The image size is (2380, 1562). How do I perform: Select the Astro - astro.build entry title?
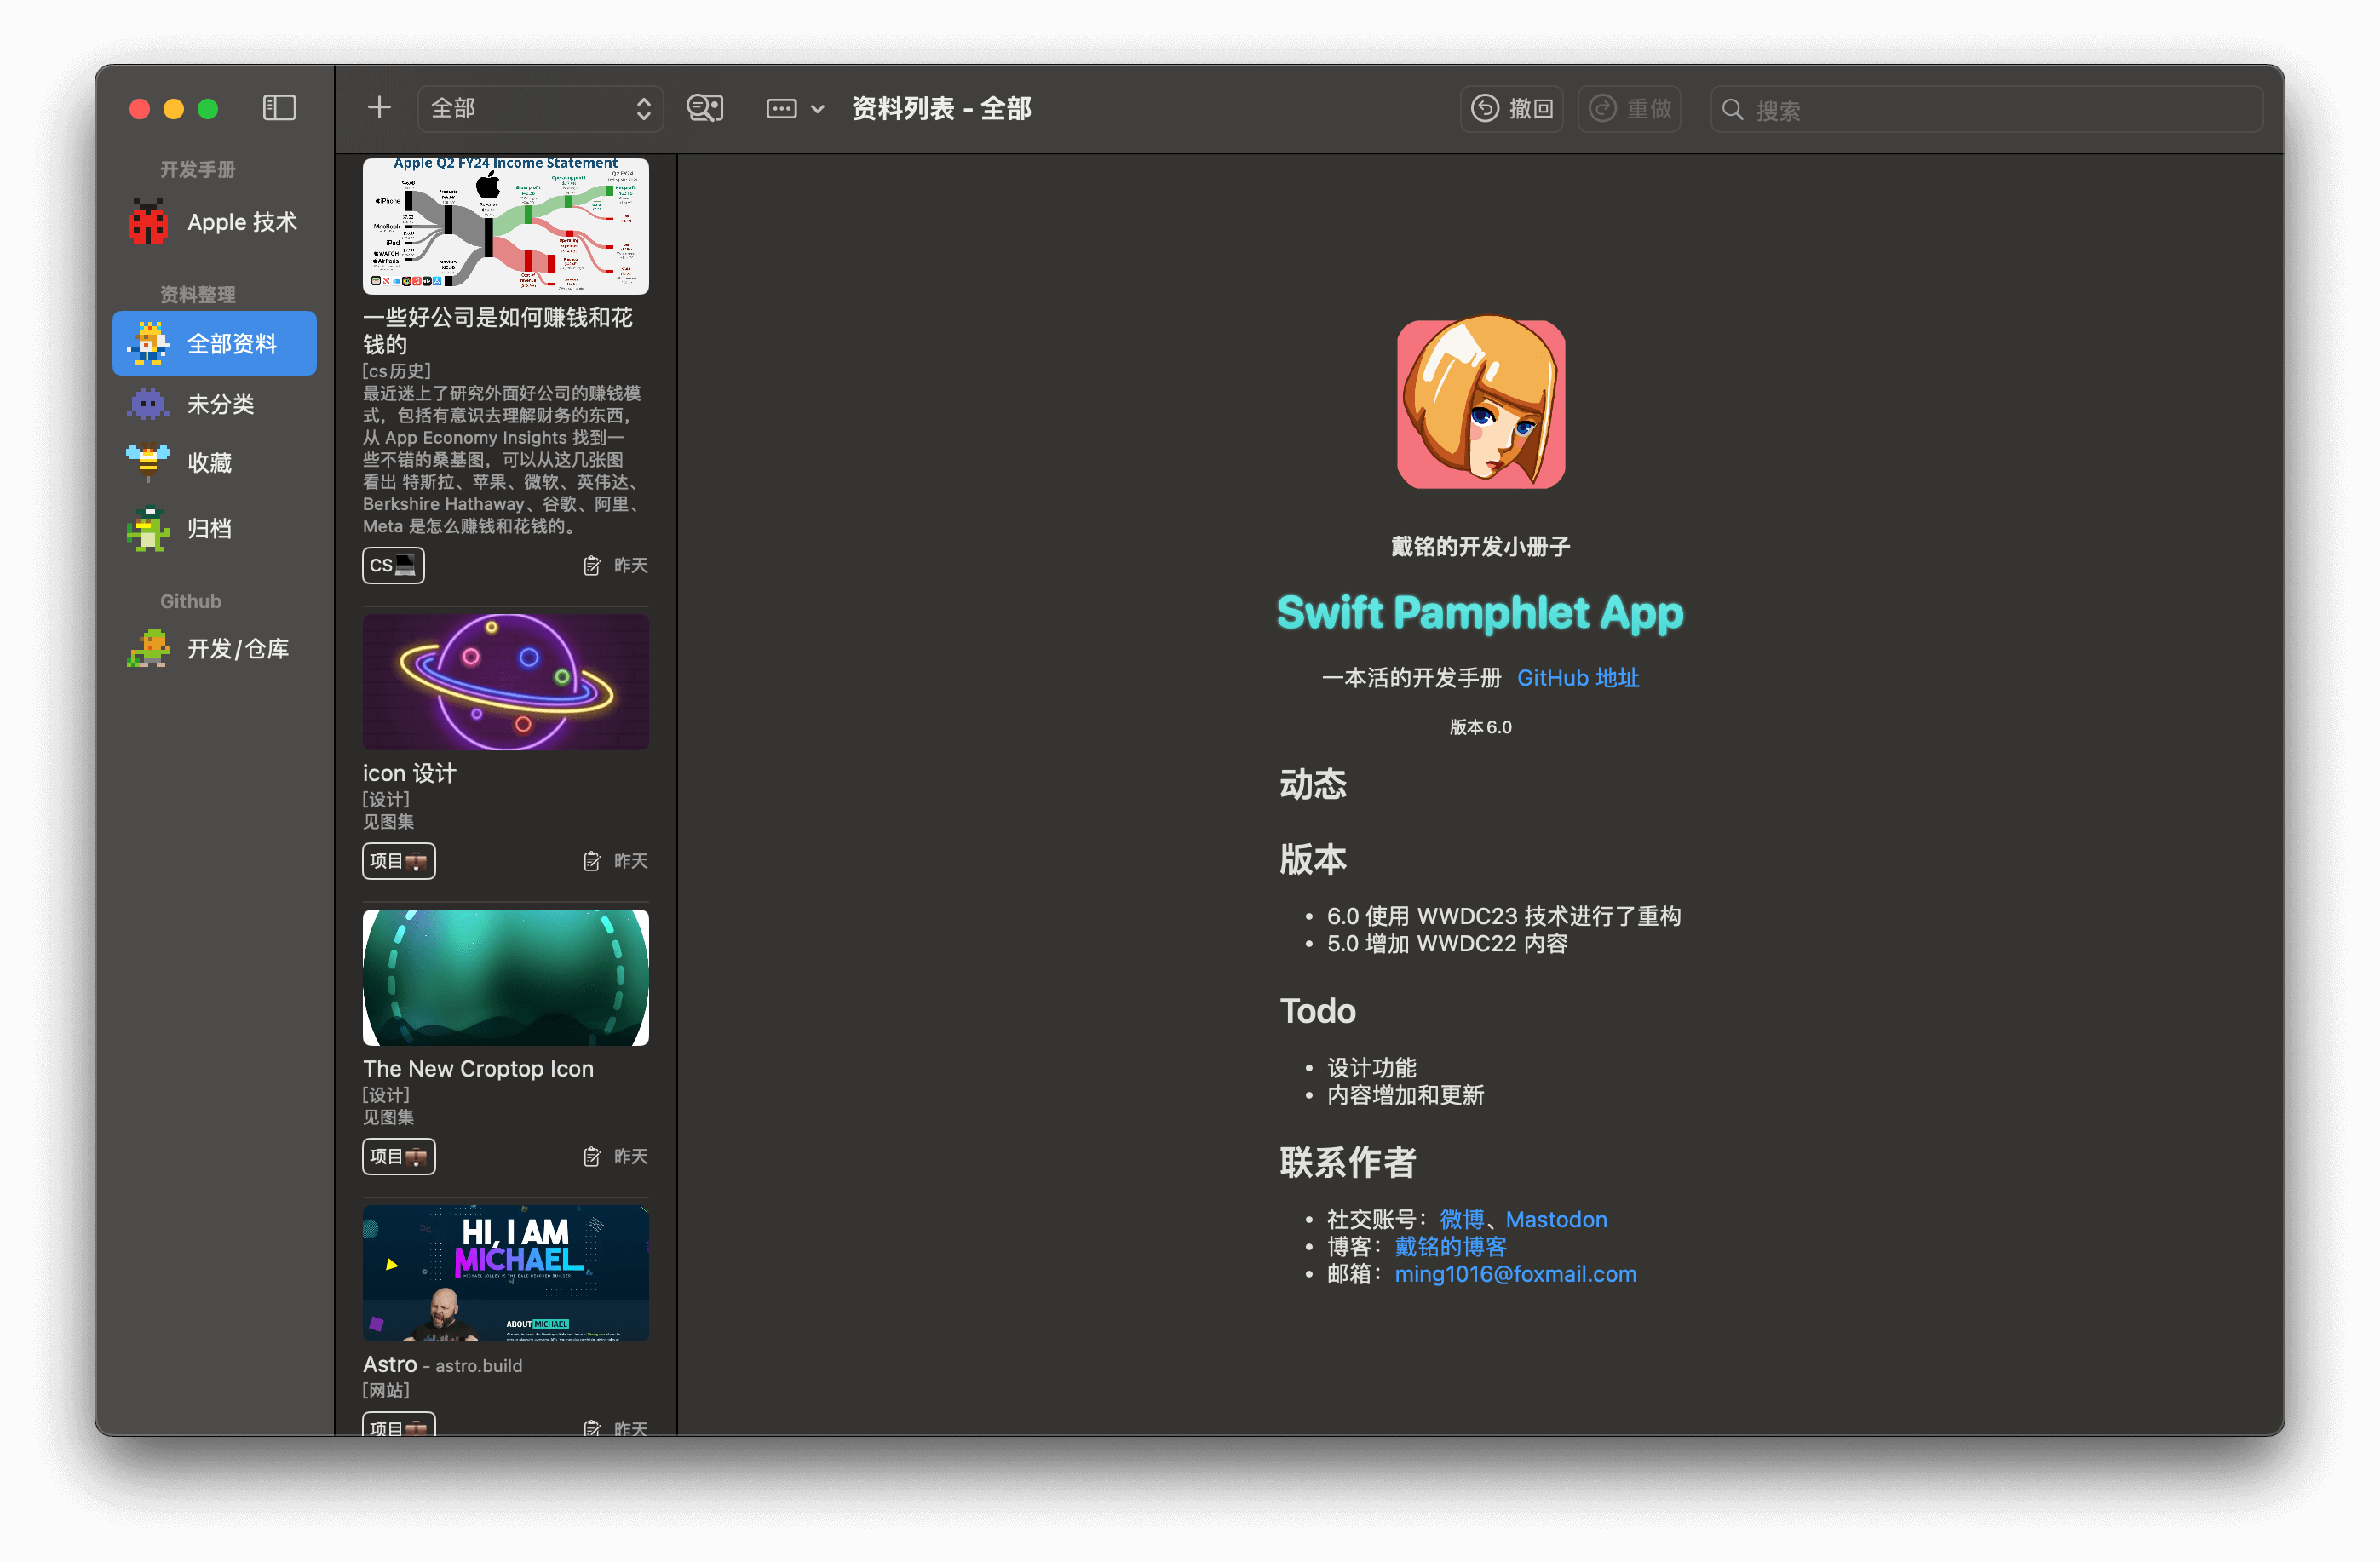[442, 1364]
